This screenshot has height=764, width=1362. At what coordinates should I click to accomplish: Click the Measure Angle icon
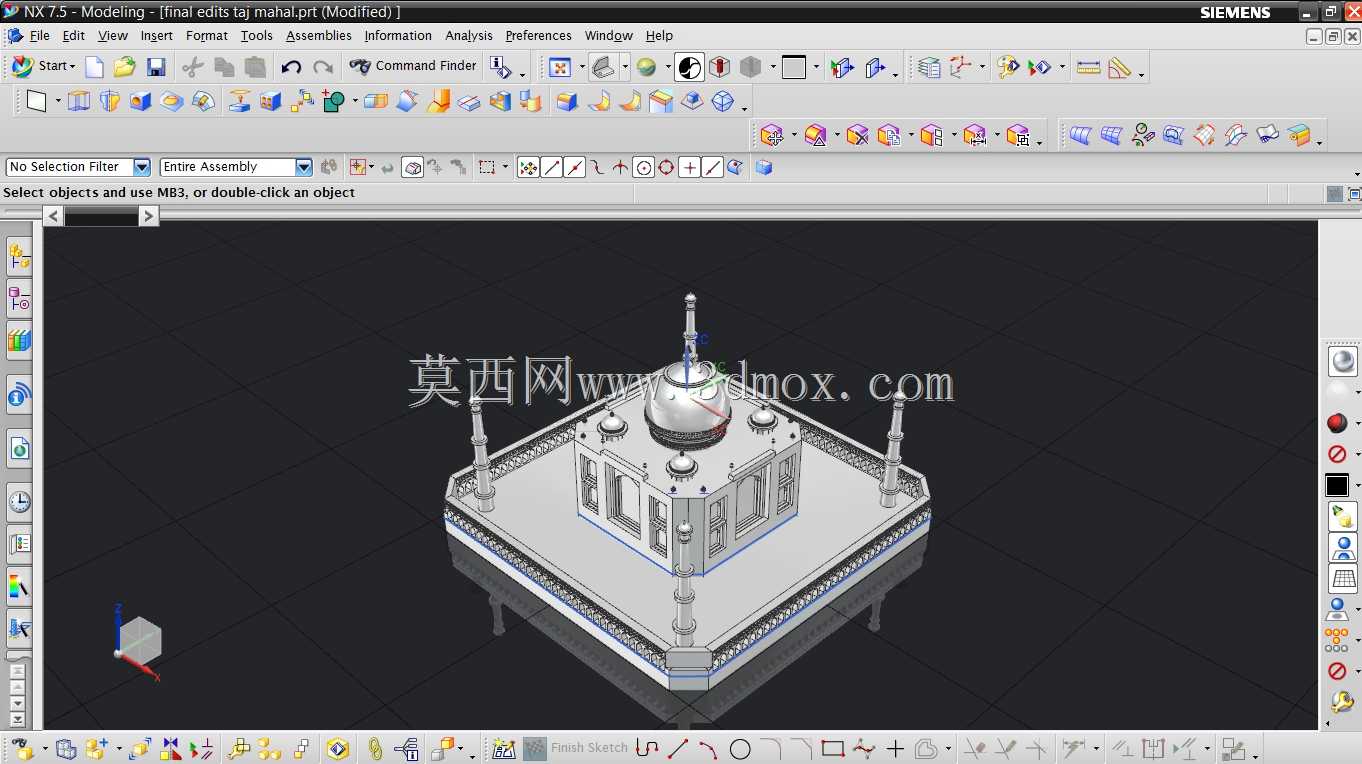point(1120,67)
